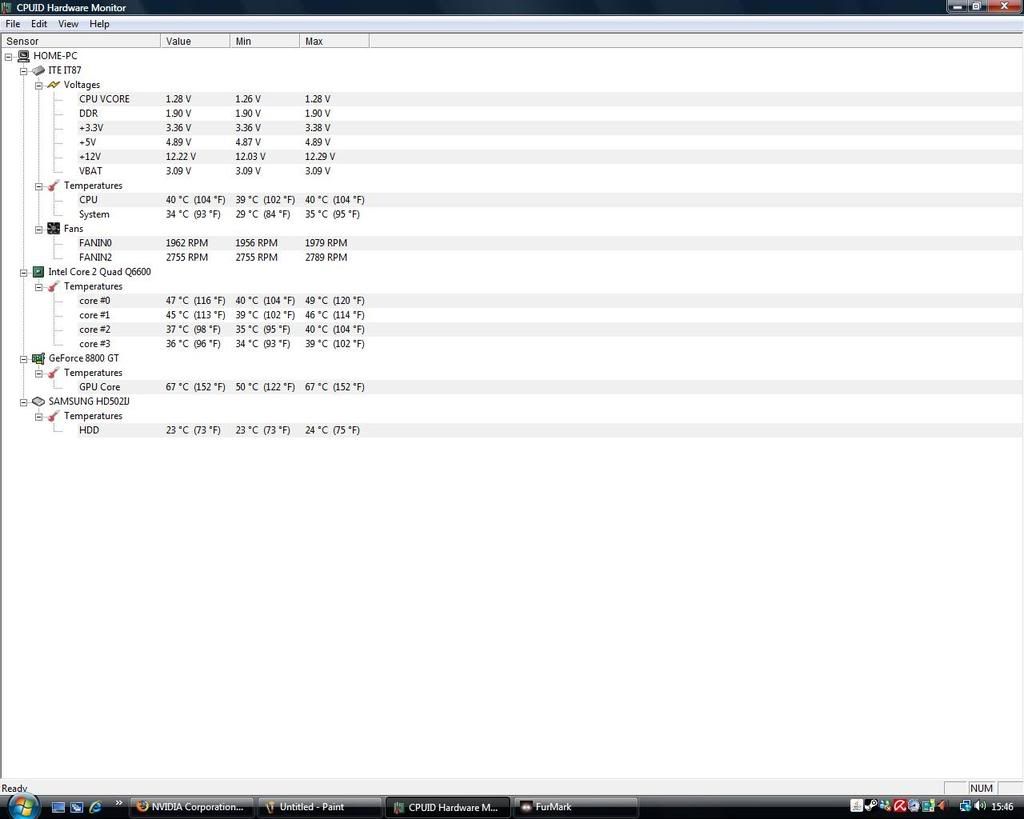
Task: Collapse Temperatures under GeForce 8800 GT
Action: [39, 374]
